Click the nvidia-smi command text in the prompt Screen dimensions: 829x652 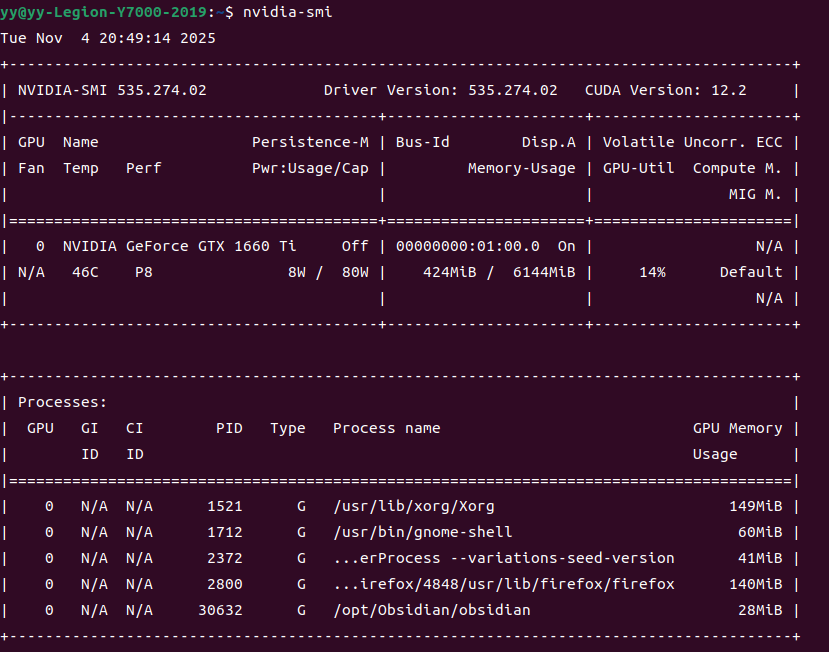click(x=288, y=12)
